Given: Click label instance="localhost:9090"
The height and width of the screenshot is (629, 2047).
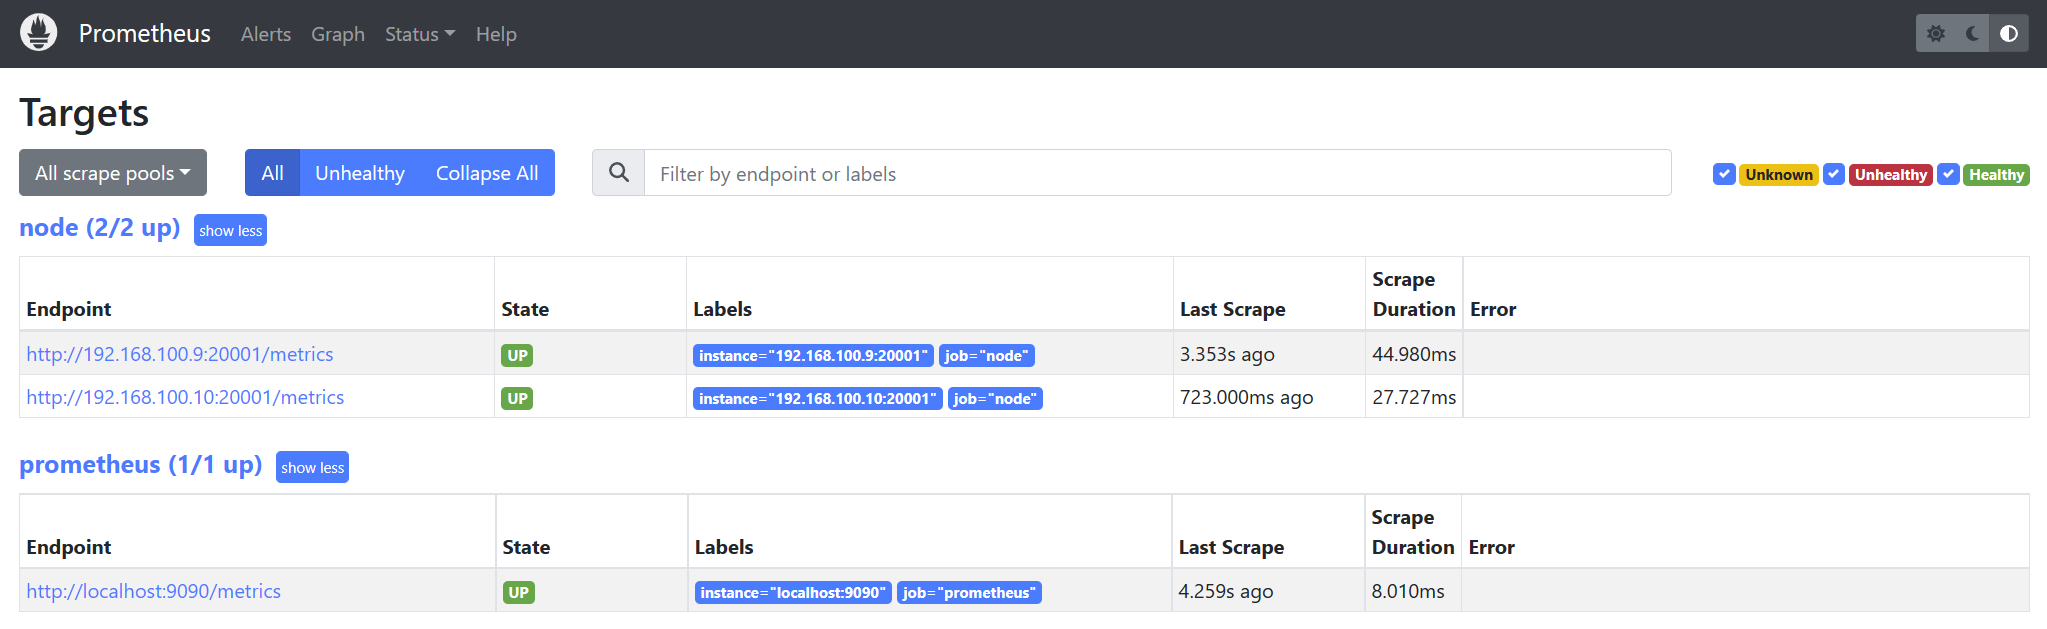Looking at the screenshot, I should pos(793,592).
